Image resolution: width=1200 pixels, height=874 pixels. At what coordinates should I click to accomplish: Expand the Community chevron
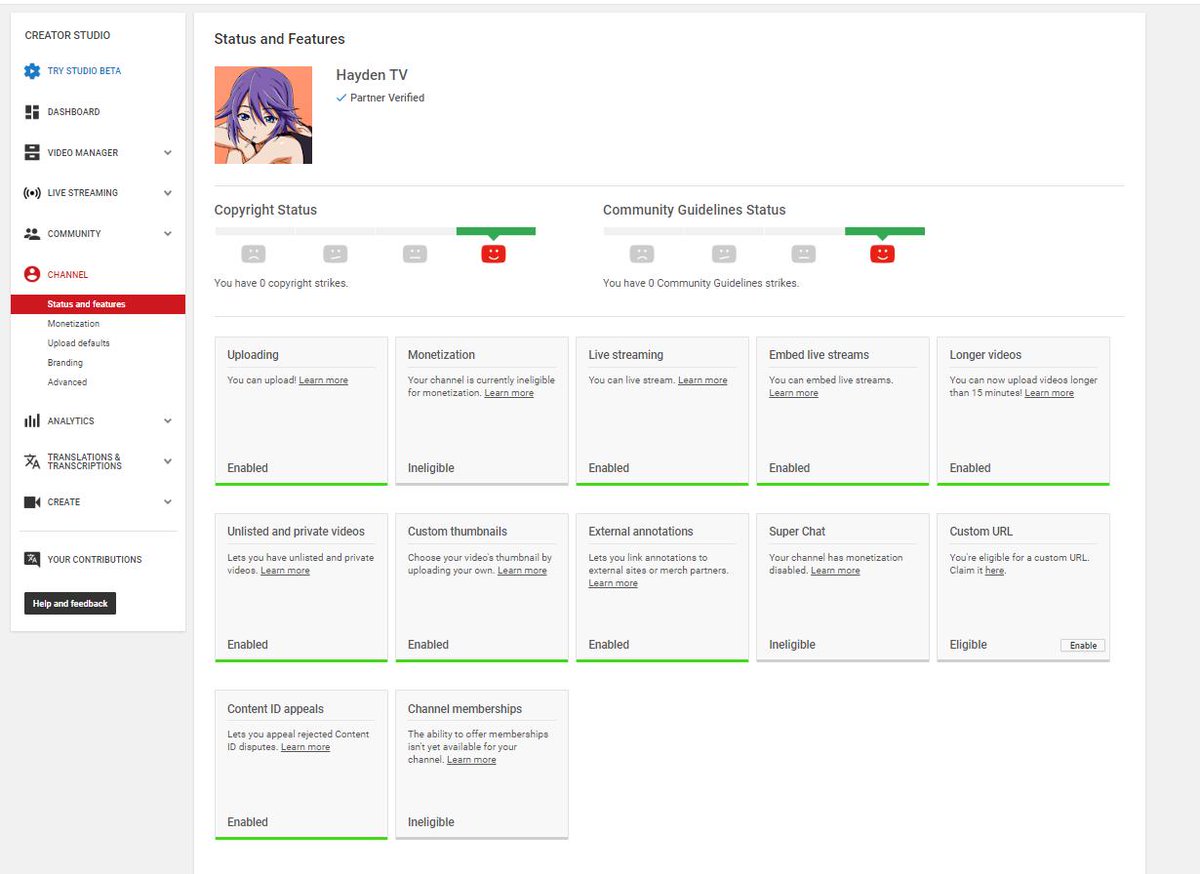[x=168, y=234]
